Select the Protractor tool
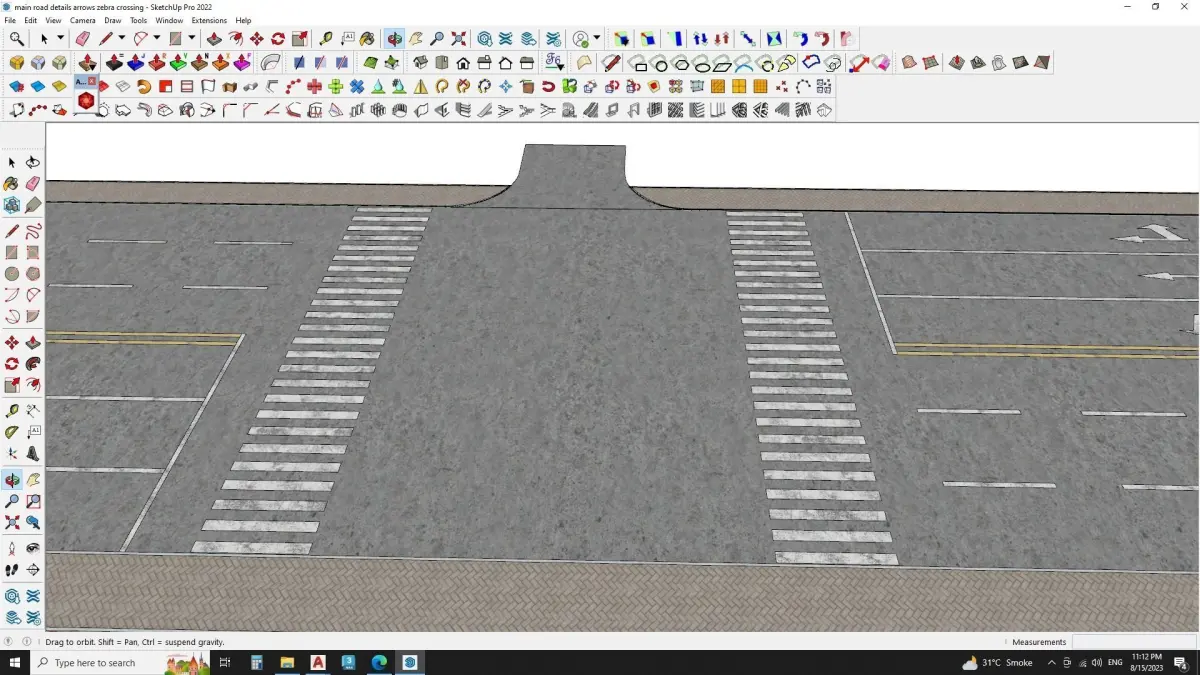This screenshot has width=1200, height=675. 12,432
